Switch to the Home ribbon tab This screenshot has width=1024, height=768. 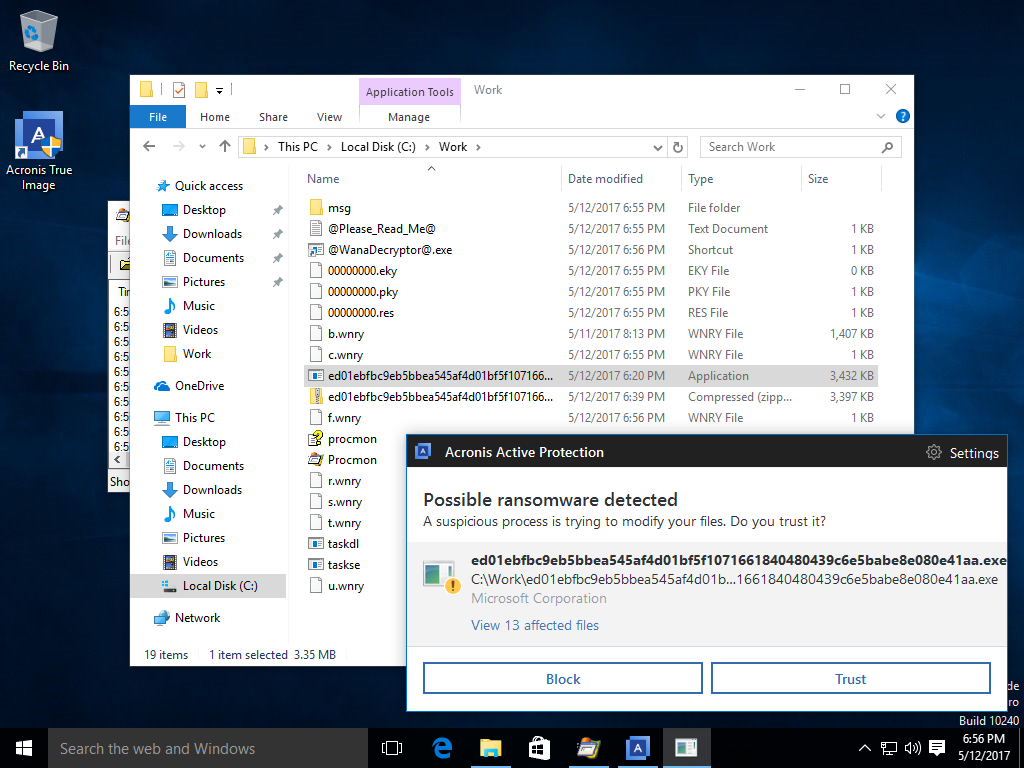click(x=215, y=117)
